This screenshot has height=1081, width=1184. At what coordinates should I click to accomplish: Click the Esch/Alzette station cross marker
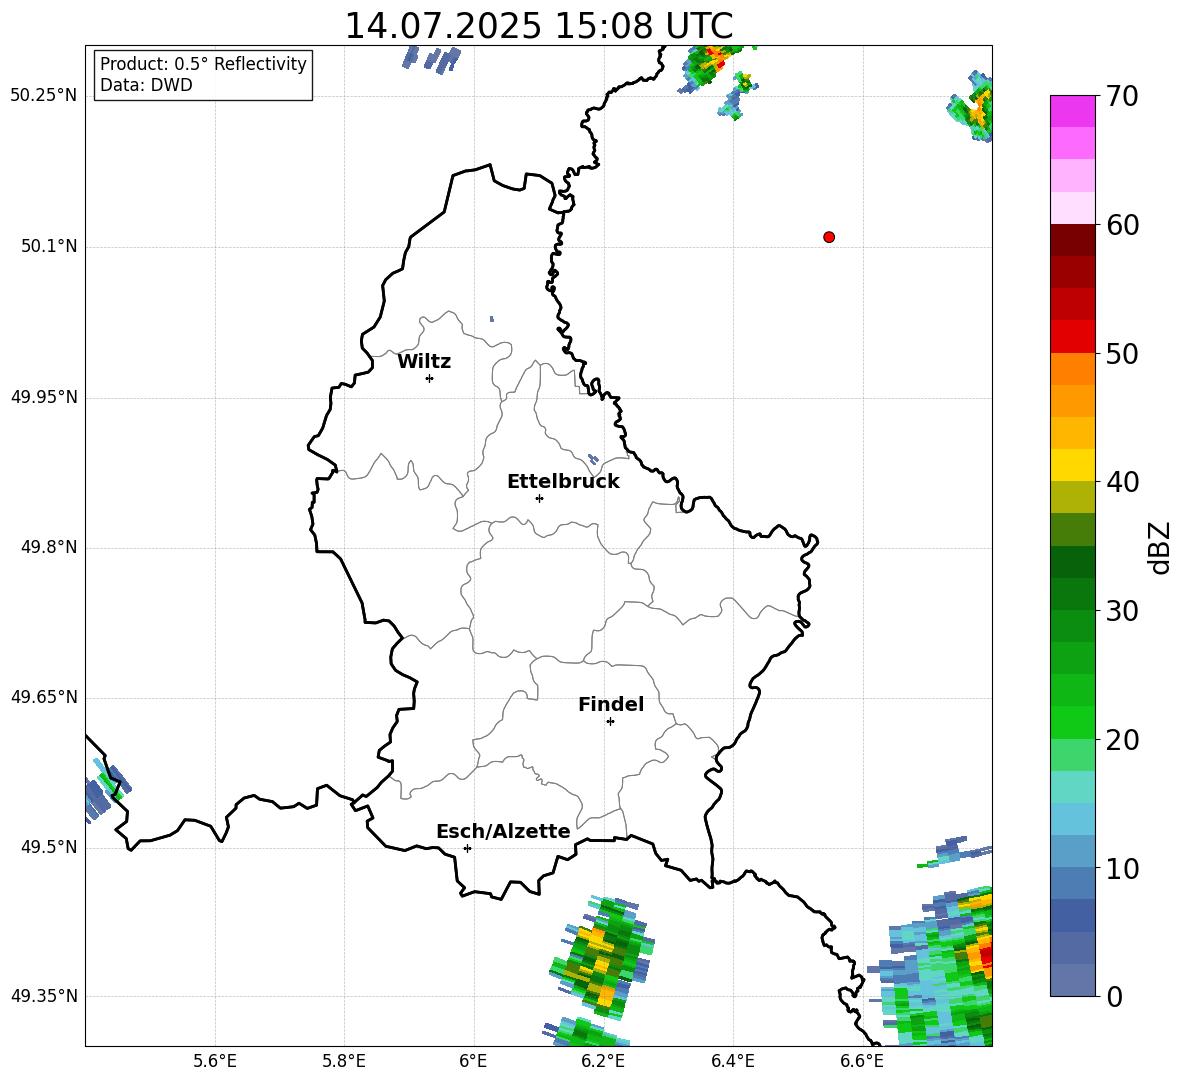click(467, 848)
